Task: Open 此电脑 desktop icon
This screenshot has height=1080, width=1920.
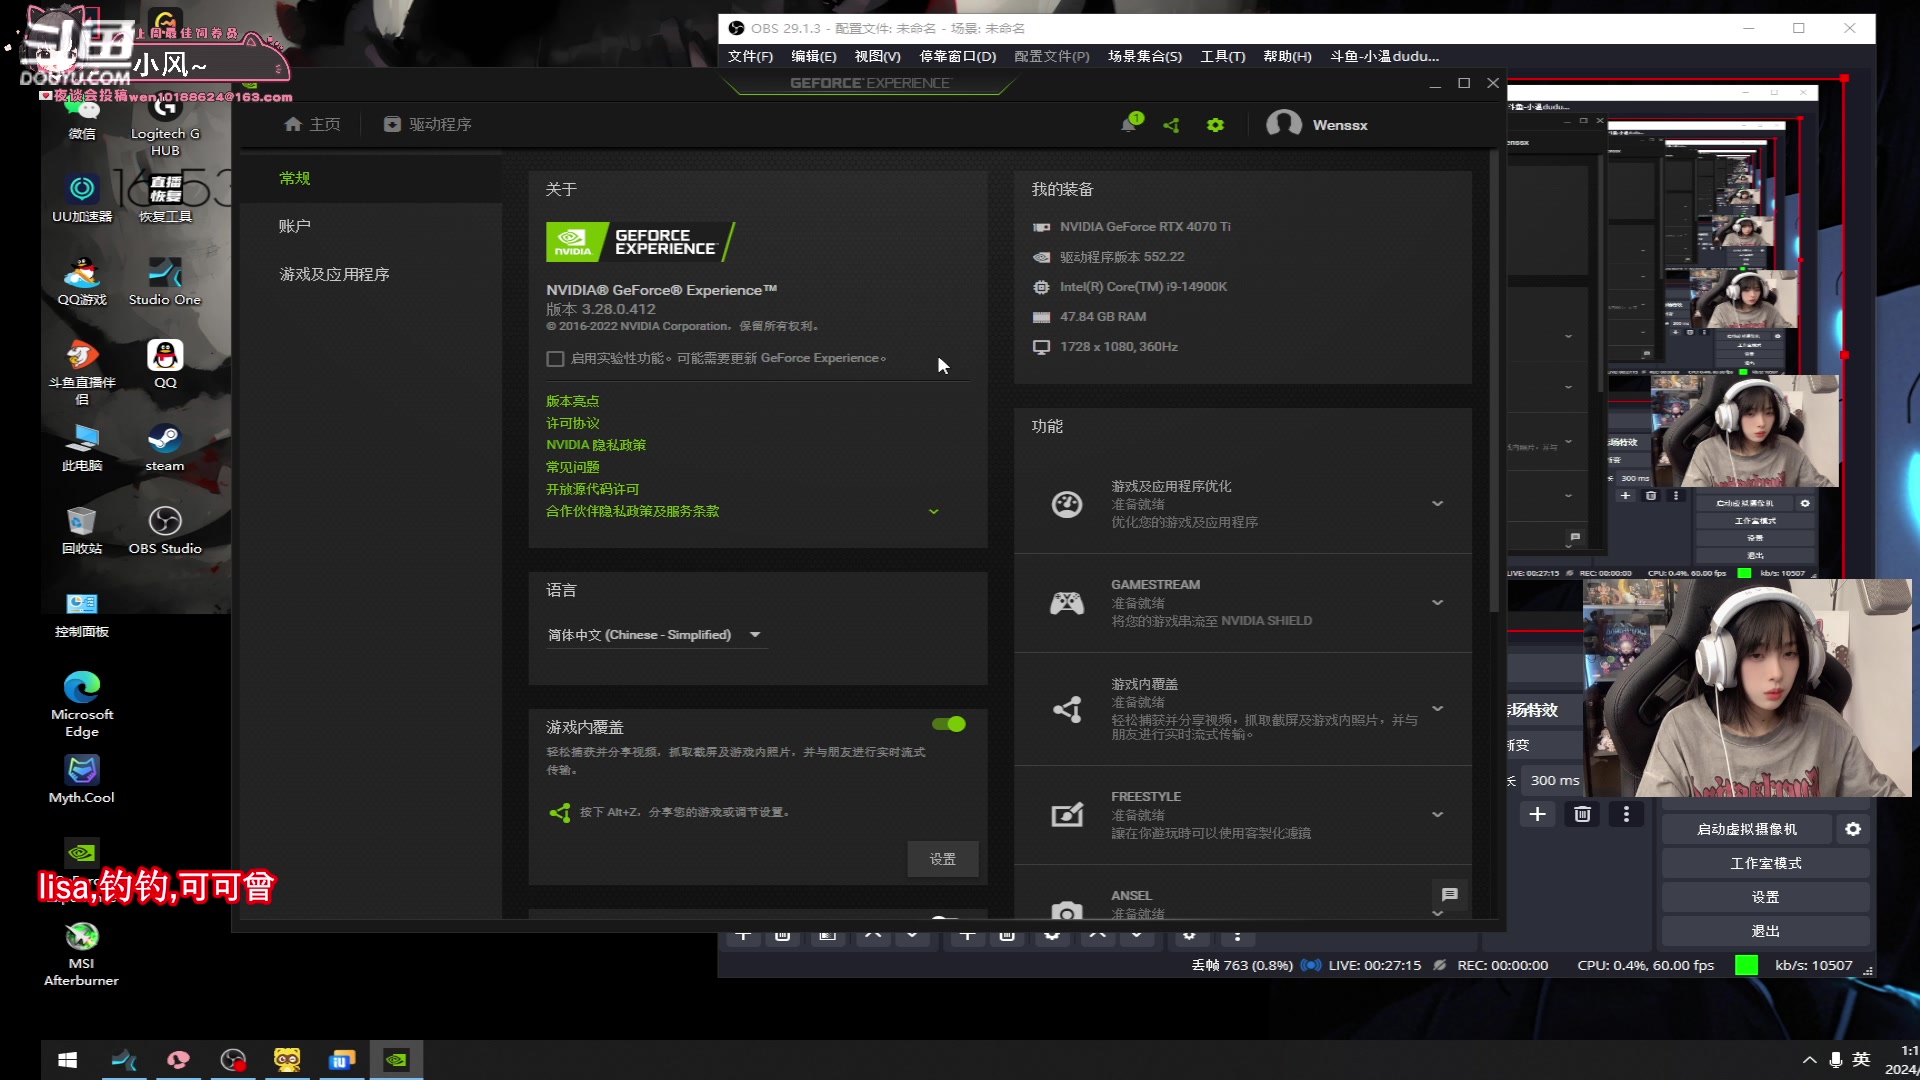Action: pyautogui.click(x=82, y=447)
